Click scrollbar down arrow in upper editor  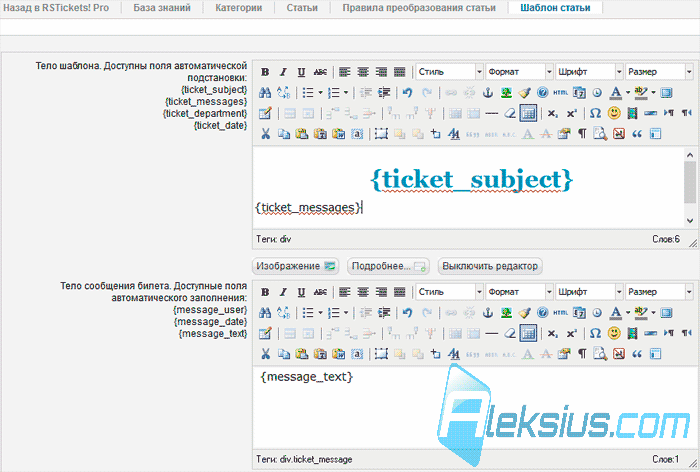(x=690, y=221)
